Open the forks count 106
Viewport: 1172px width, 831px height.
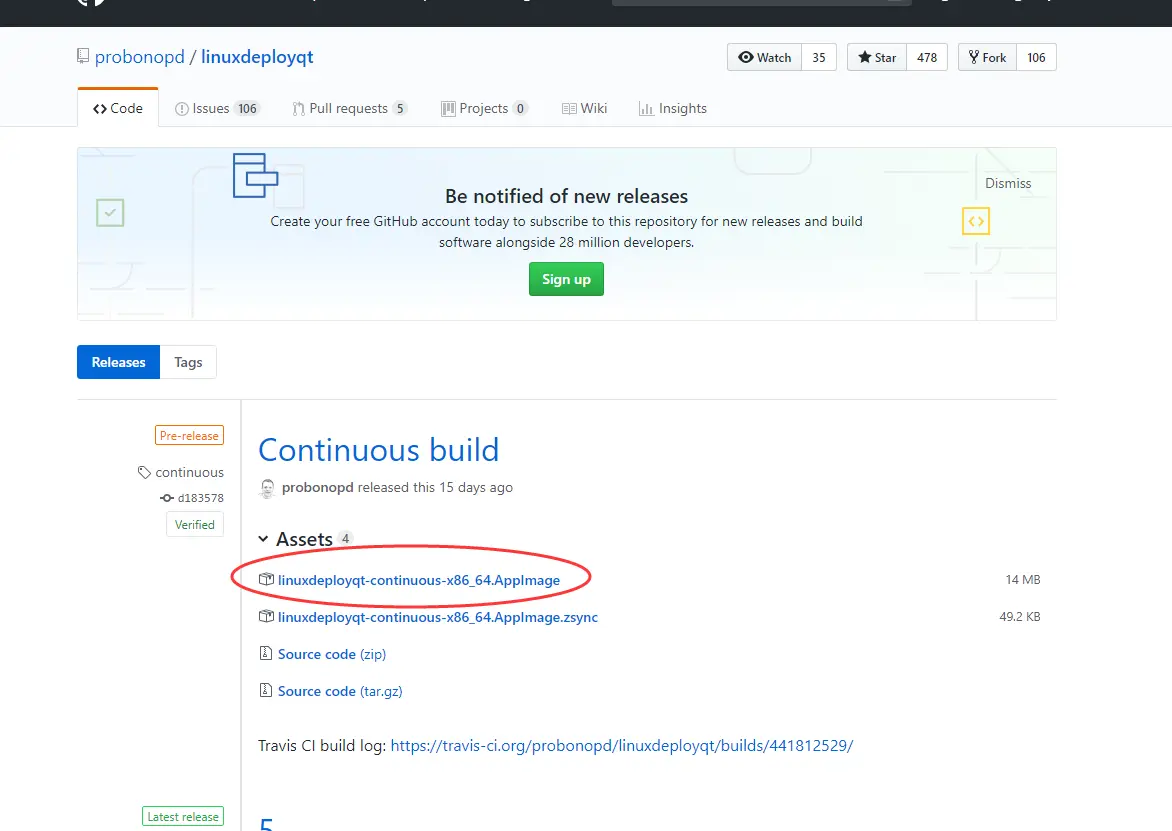1036,58
